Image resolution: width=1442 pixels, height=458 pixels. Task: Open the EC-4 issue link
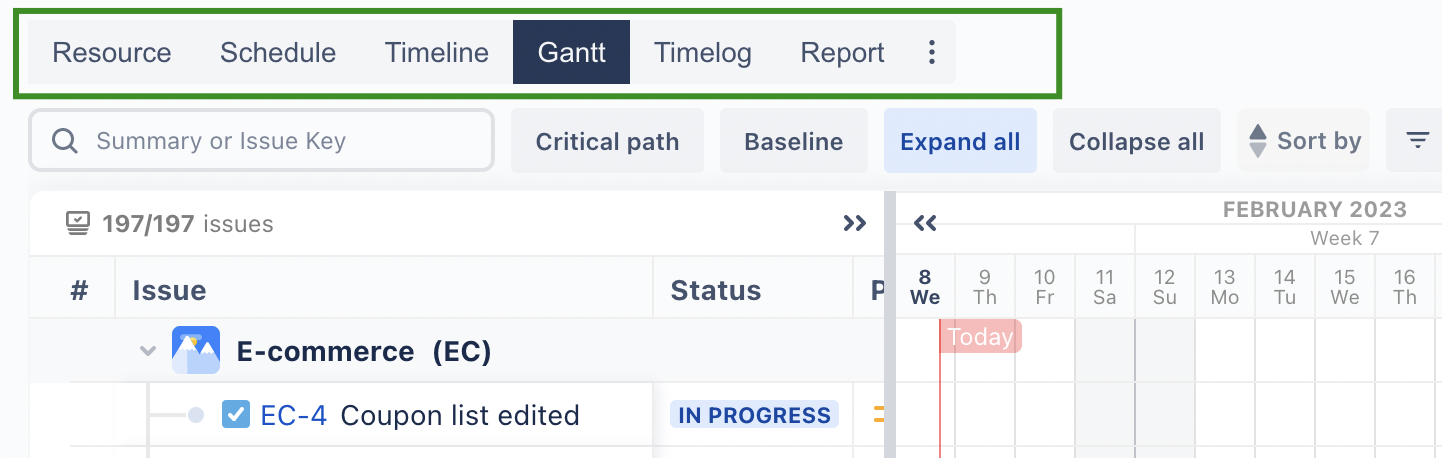(x=293, y=414)
